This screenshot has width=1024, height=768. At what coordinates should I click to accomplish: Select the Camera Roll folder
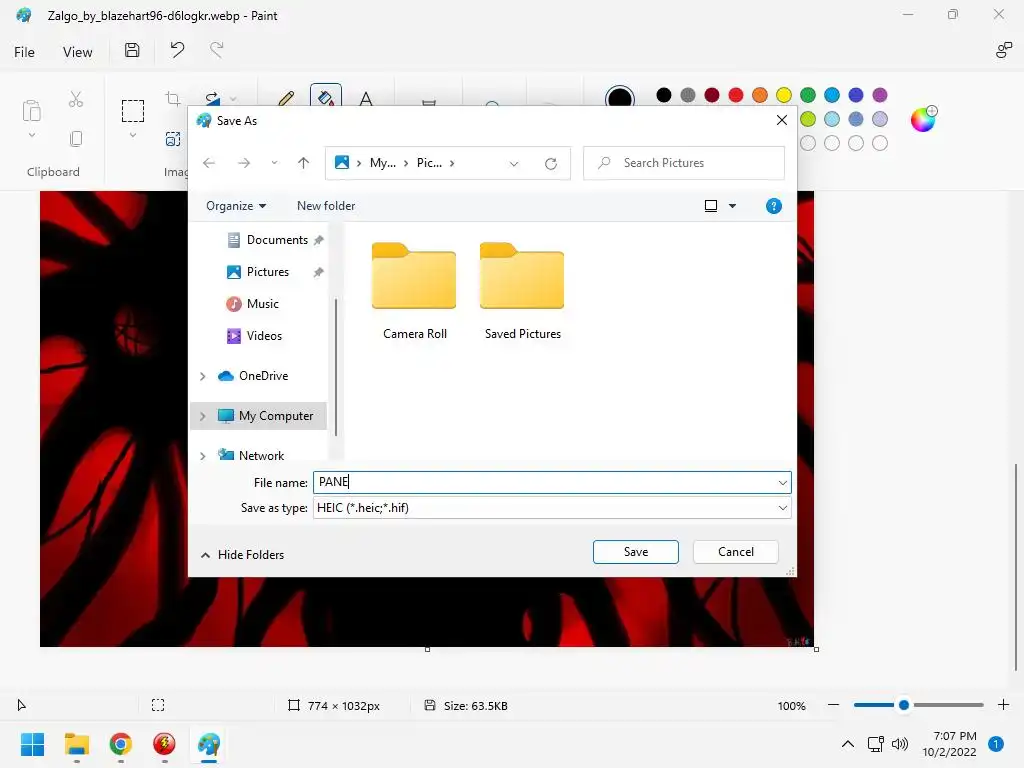point(414,291)
